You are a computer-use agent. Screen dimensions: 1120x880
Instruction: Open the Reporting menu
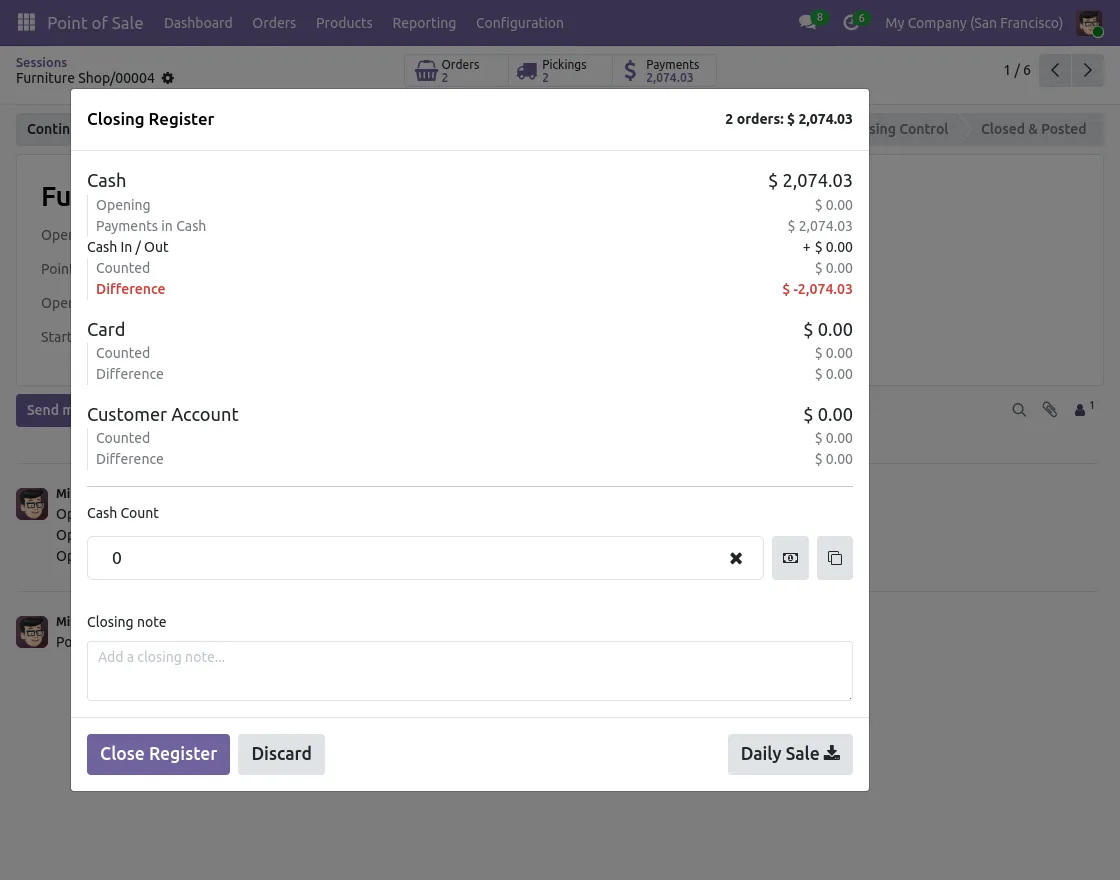point(424,23)
